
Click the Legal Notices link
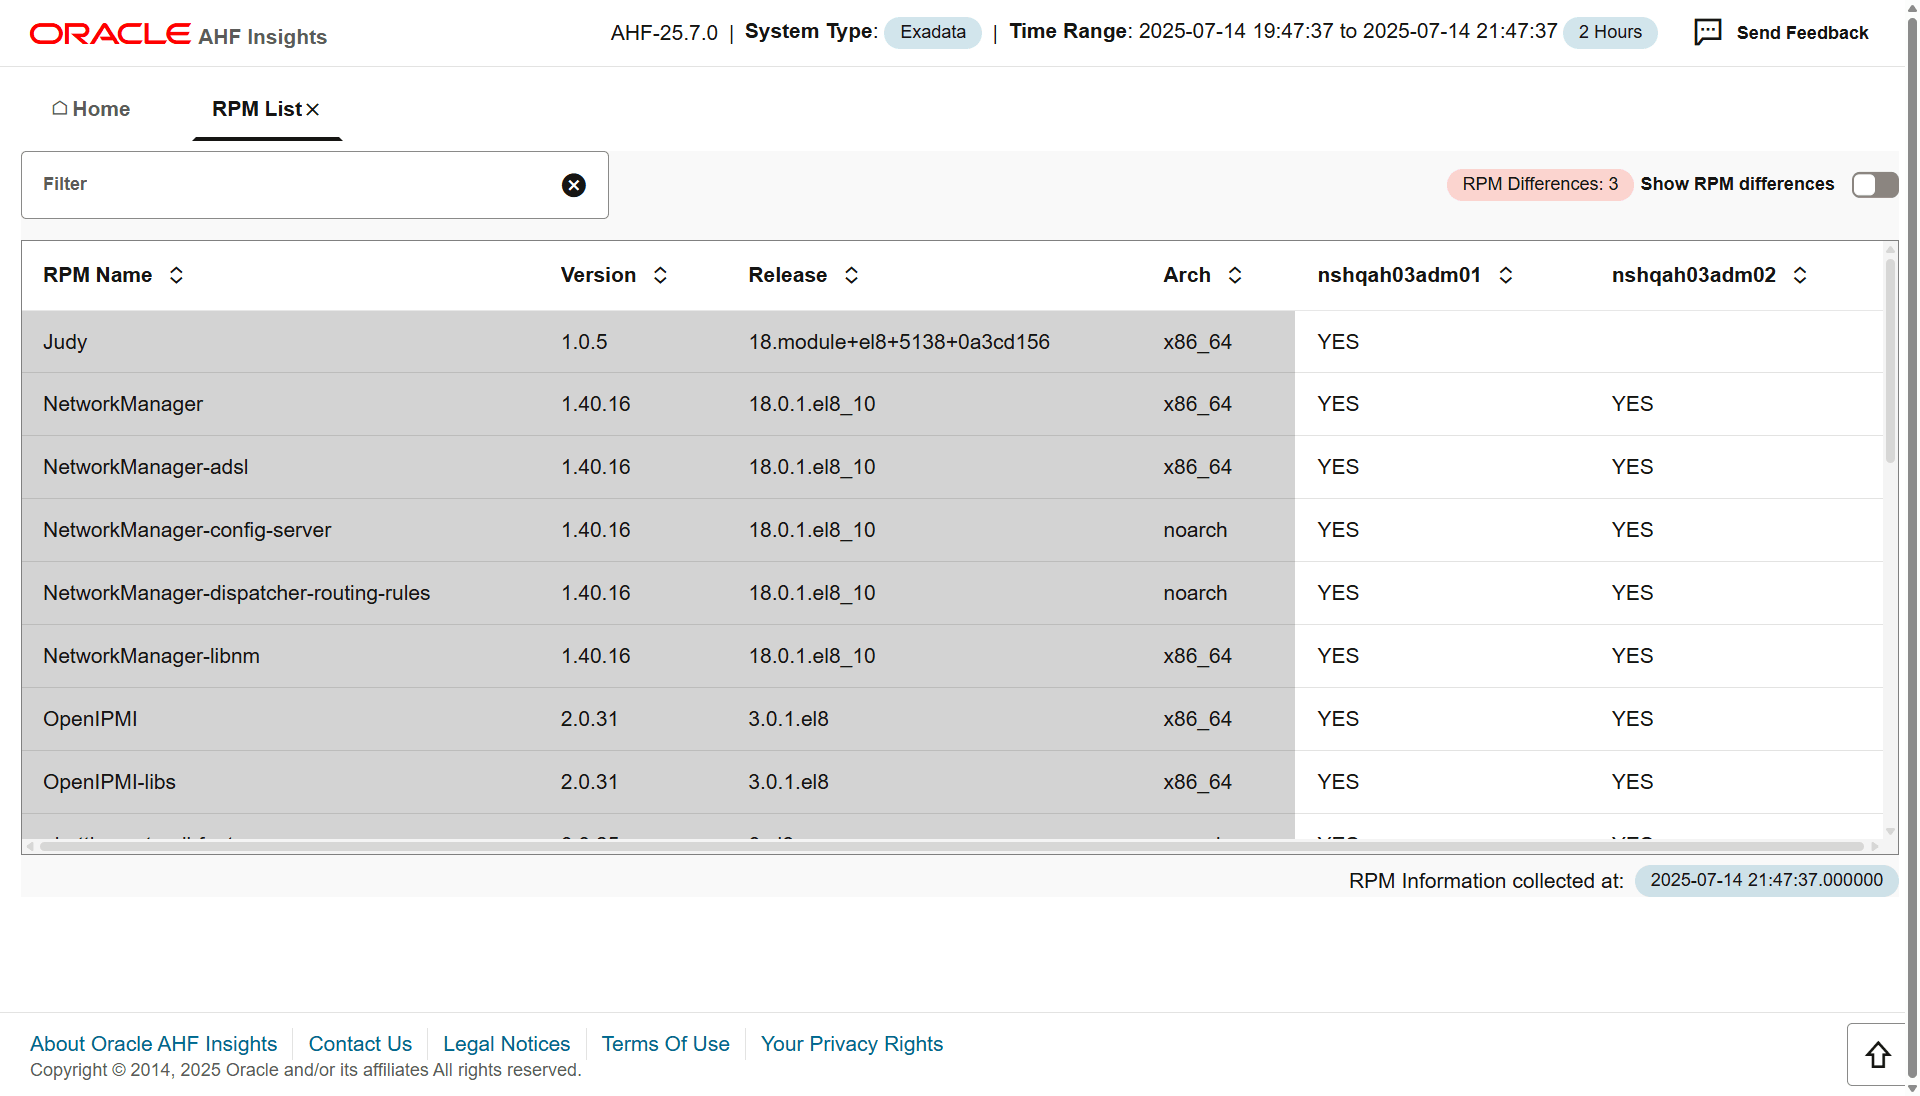506,1044
